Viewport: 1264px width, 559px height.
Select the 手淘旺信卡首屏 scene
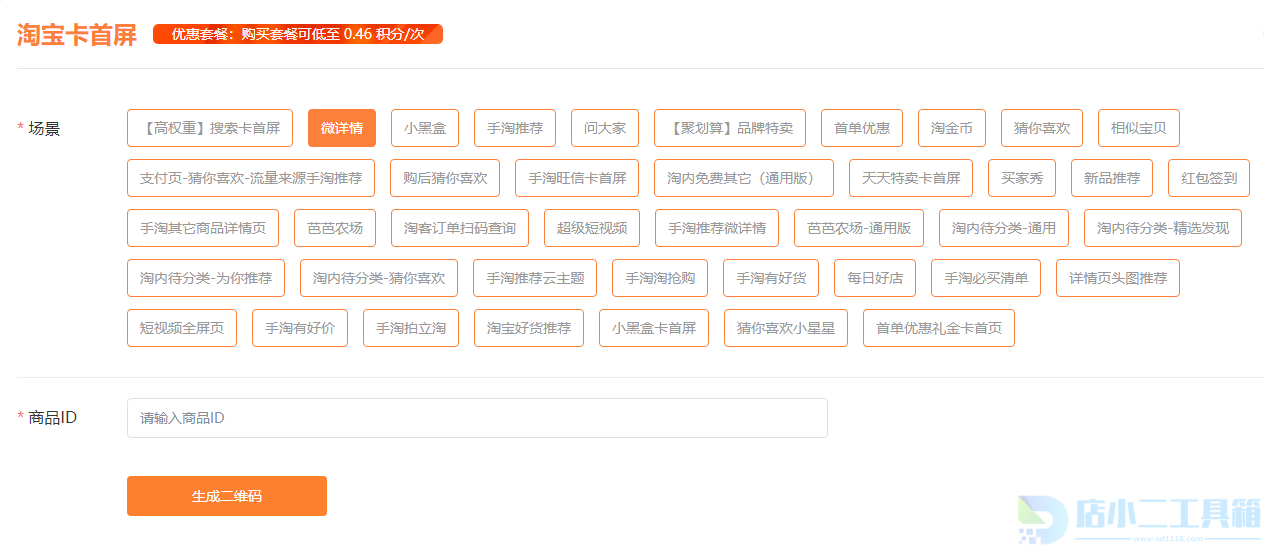coord(577,178)
